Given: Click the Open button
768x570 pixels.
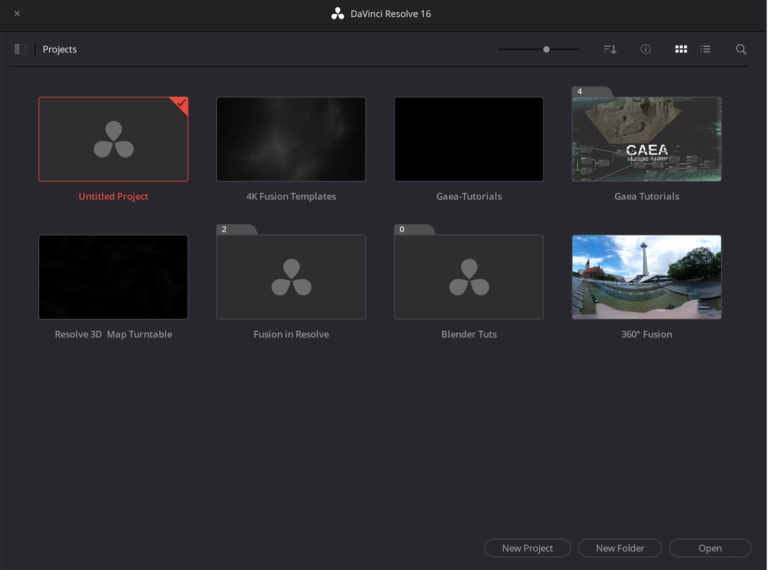Looking at the screenshot, I should 710,548.
